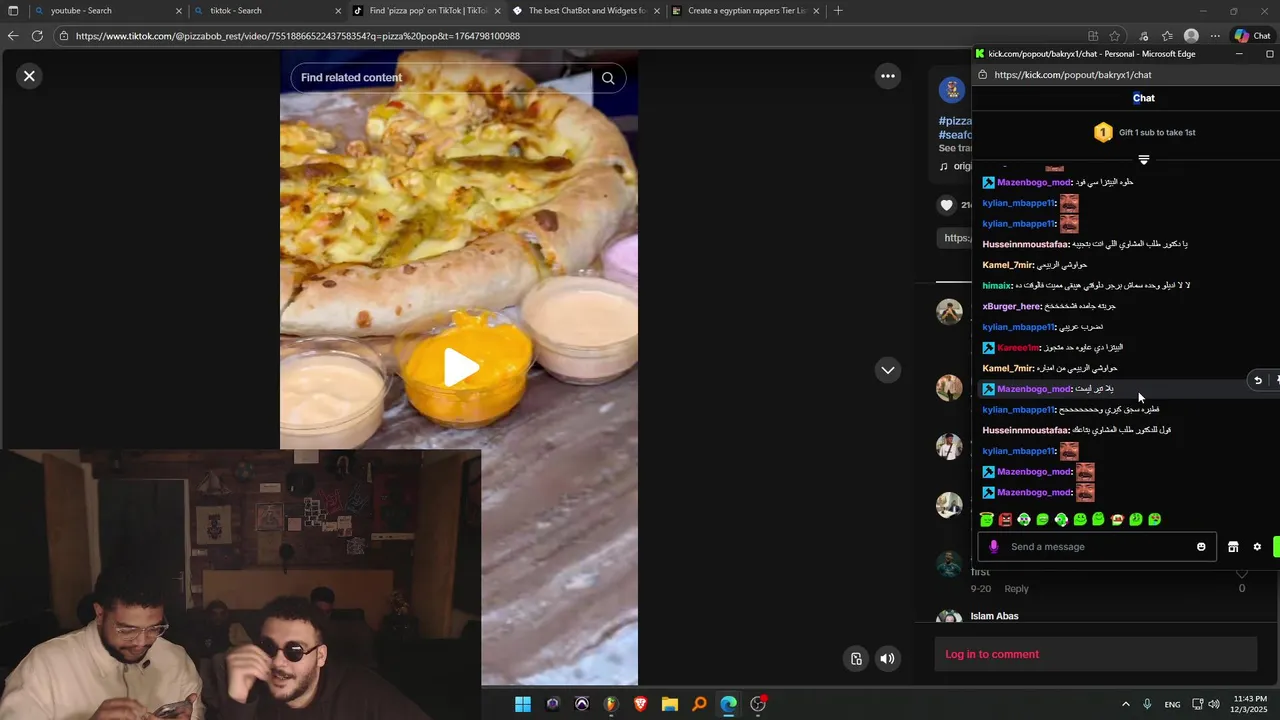Image resolution: width=1280 pixels, height=720 pixels.
Task: Show hidden system tray icons
Action: click(x=1125, y=704)
